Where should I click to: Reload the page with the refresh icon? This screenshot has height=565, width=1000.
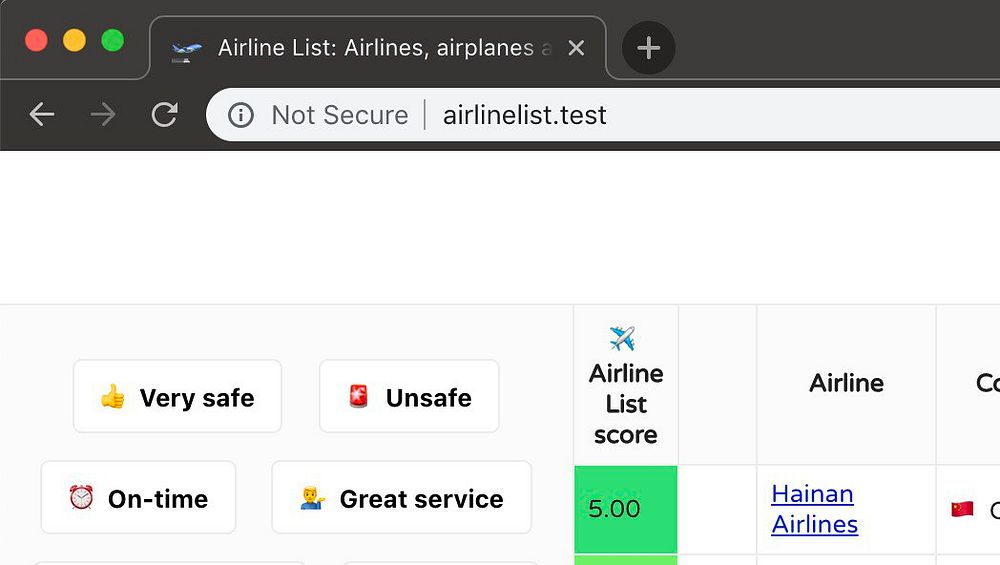[x=164, y=115]
